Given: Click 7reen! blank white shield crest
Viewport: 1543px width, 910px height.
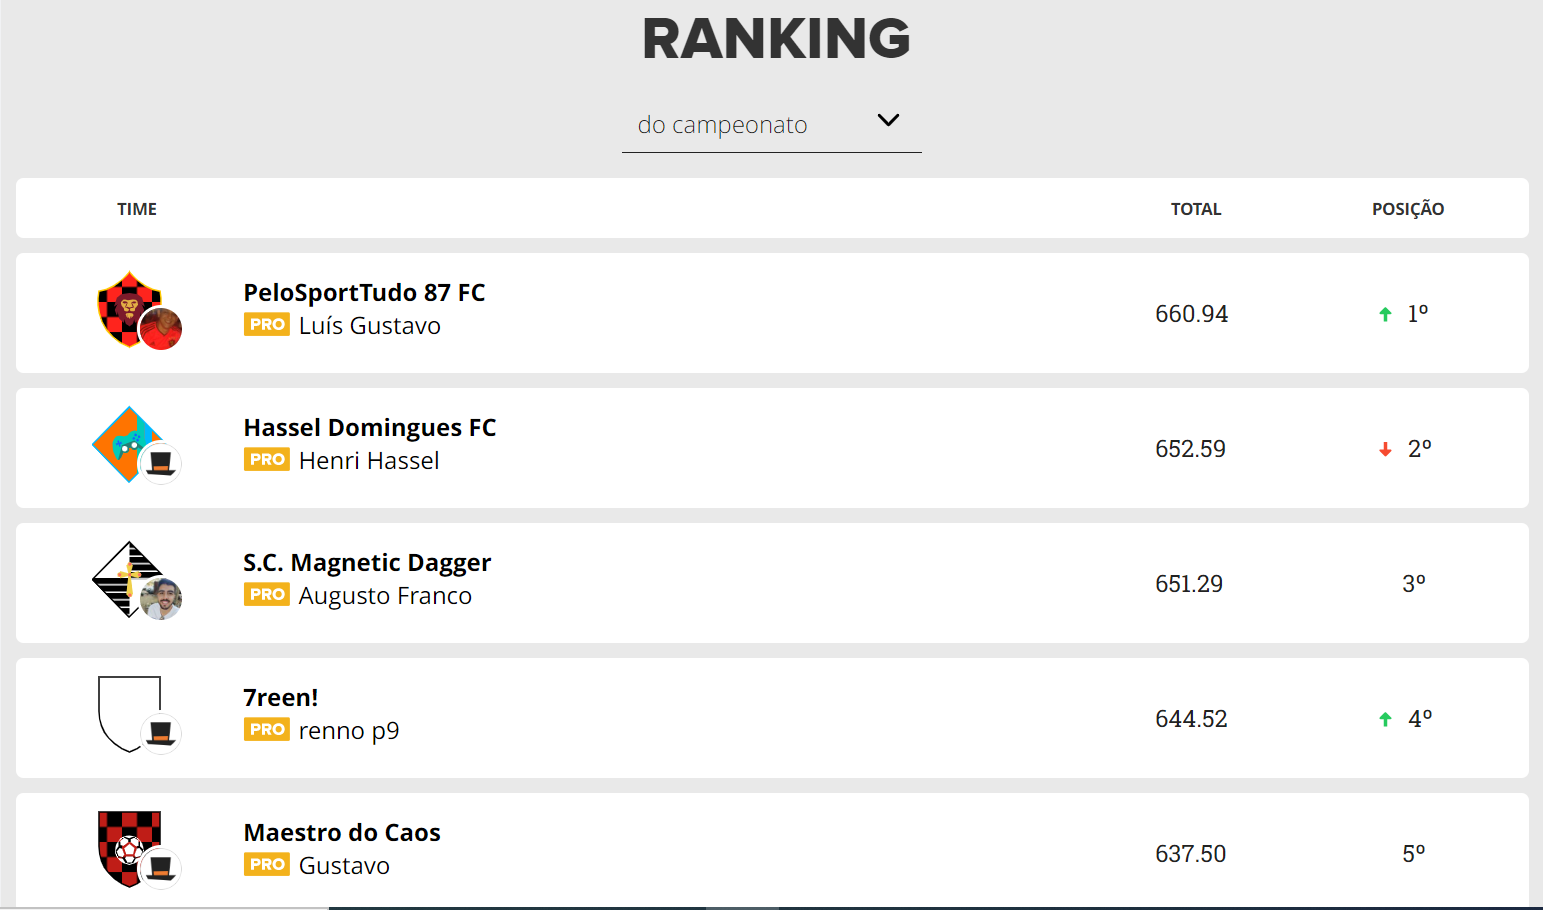Looking at the screenshot, I should point(129,714).
